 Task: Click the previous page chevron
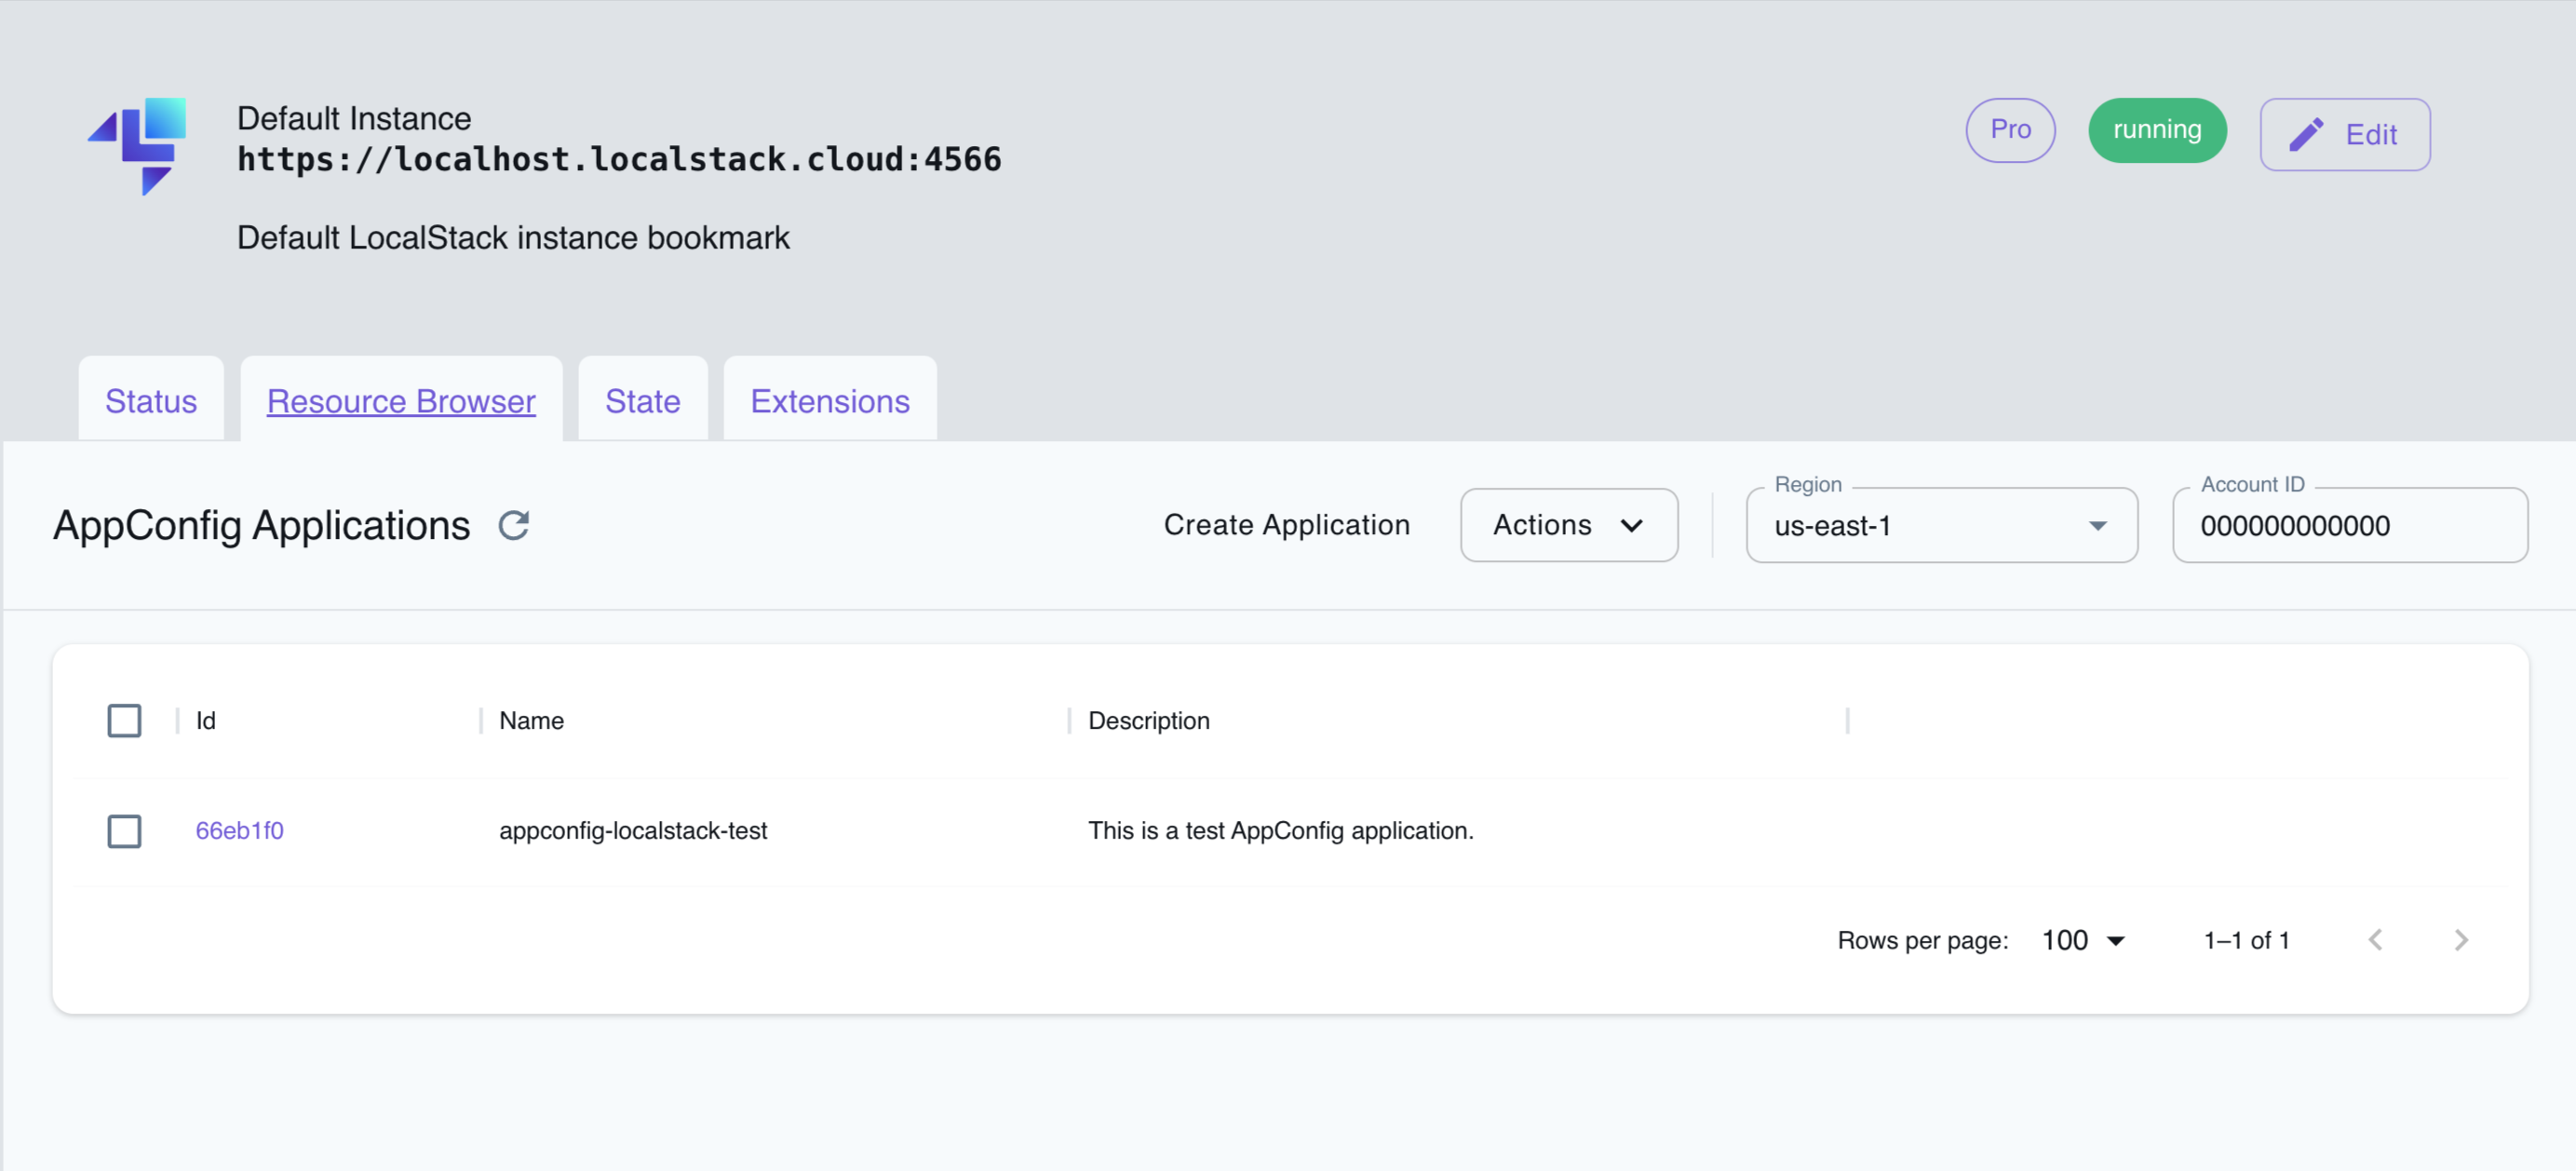(x=2377, y=939)
